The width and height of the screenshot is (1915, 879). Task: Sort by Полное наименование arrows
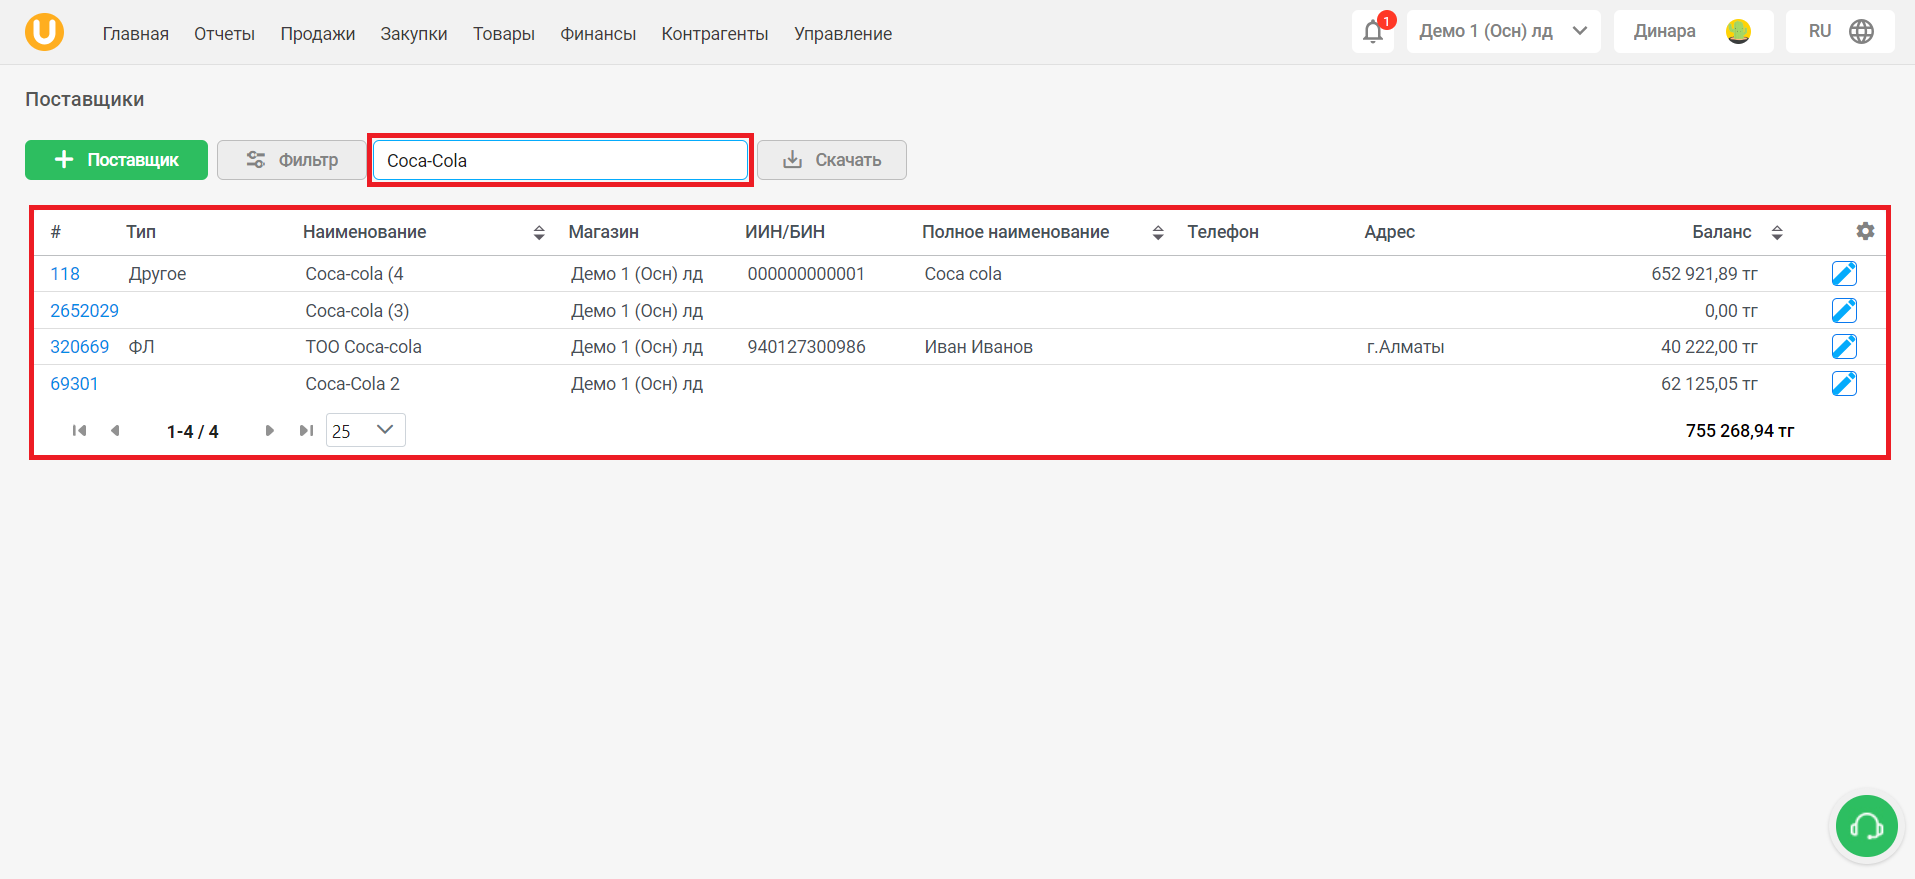pos(1158,232)
